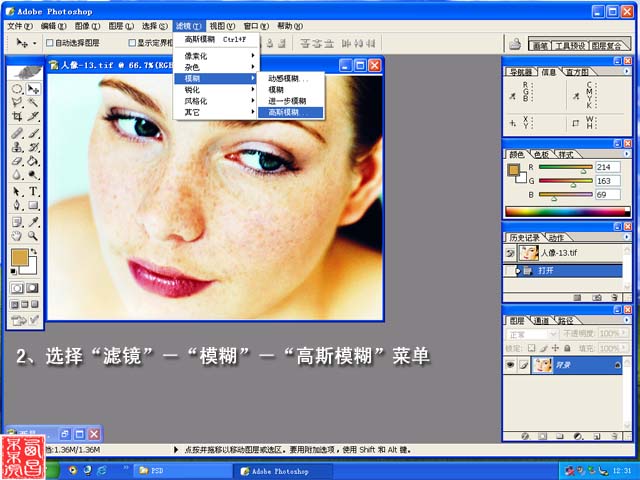Click Adobe Photoshop taskbar button
Viewport: 640px width, 480px height.
[282, 471]
